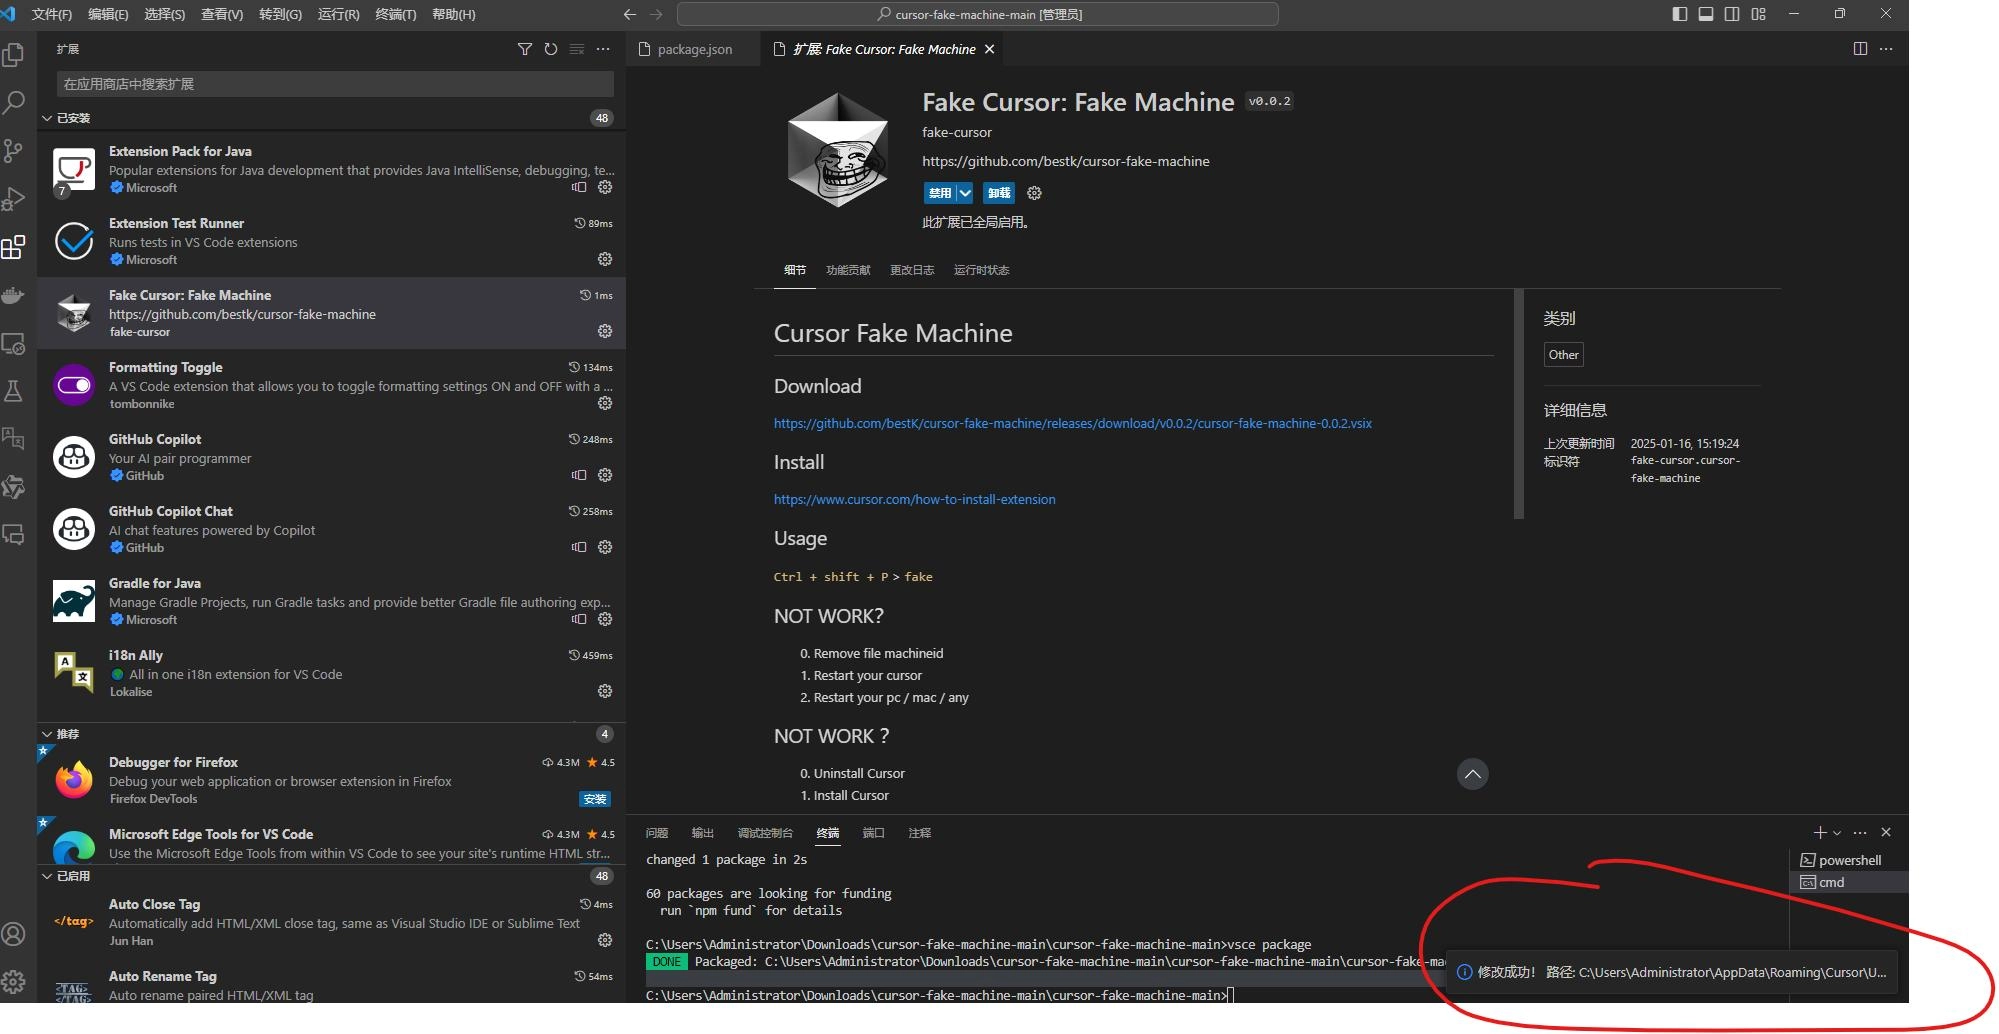Collapse the 已启用 section
Screen dimensions: 1999x1034
[47, 876]
